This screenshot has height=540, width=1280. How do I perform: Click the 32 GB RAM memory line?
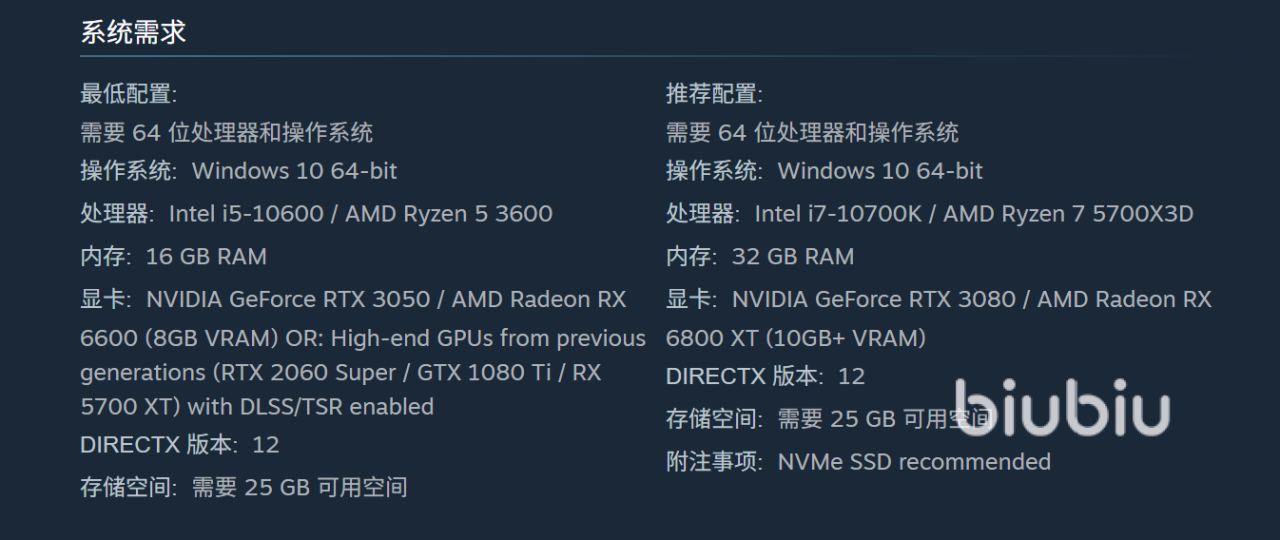point(760,257)
